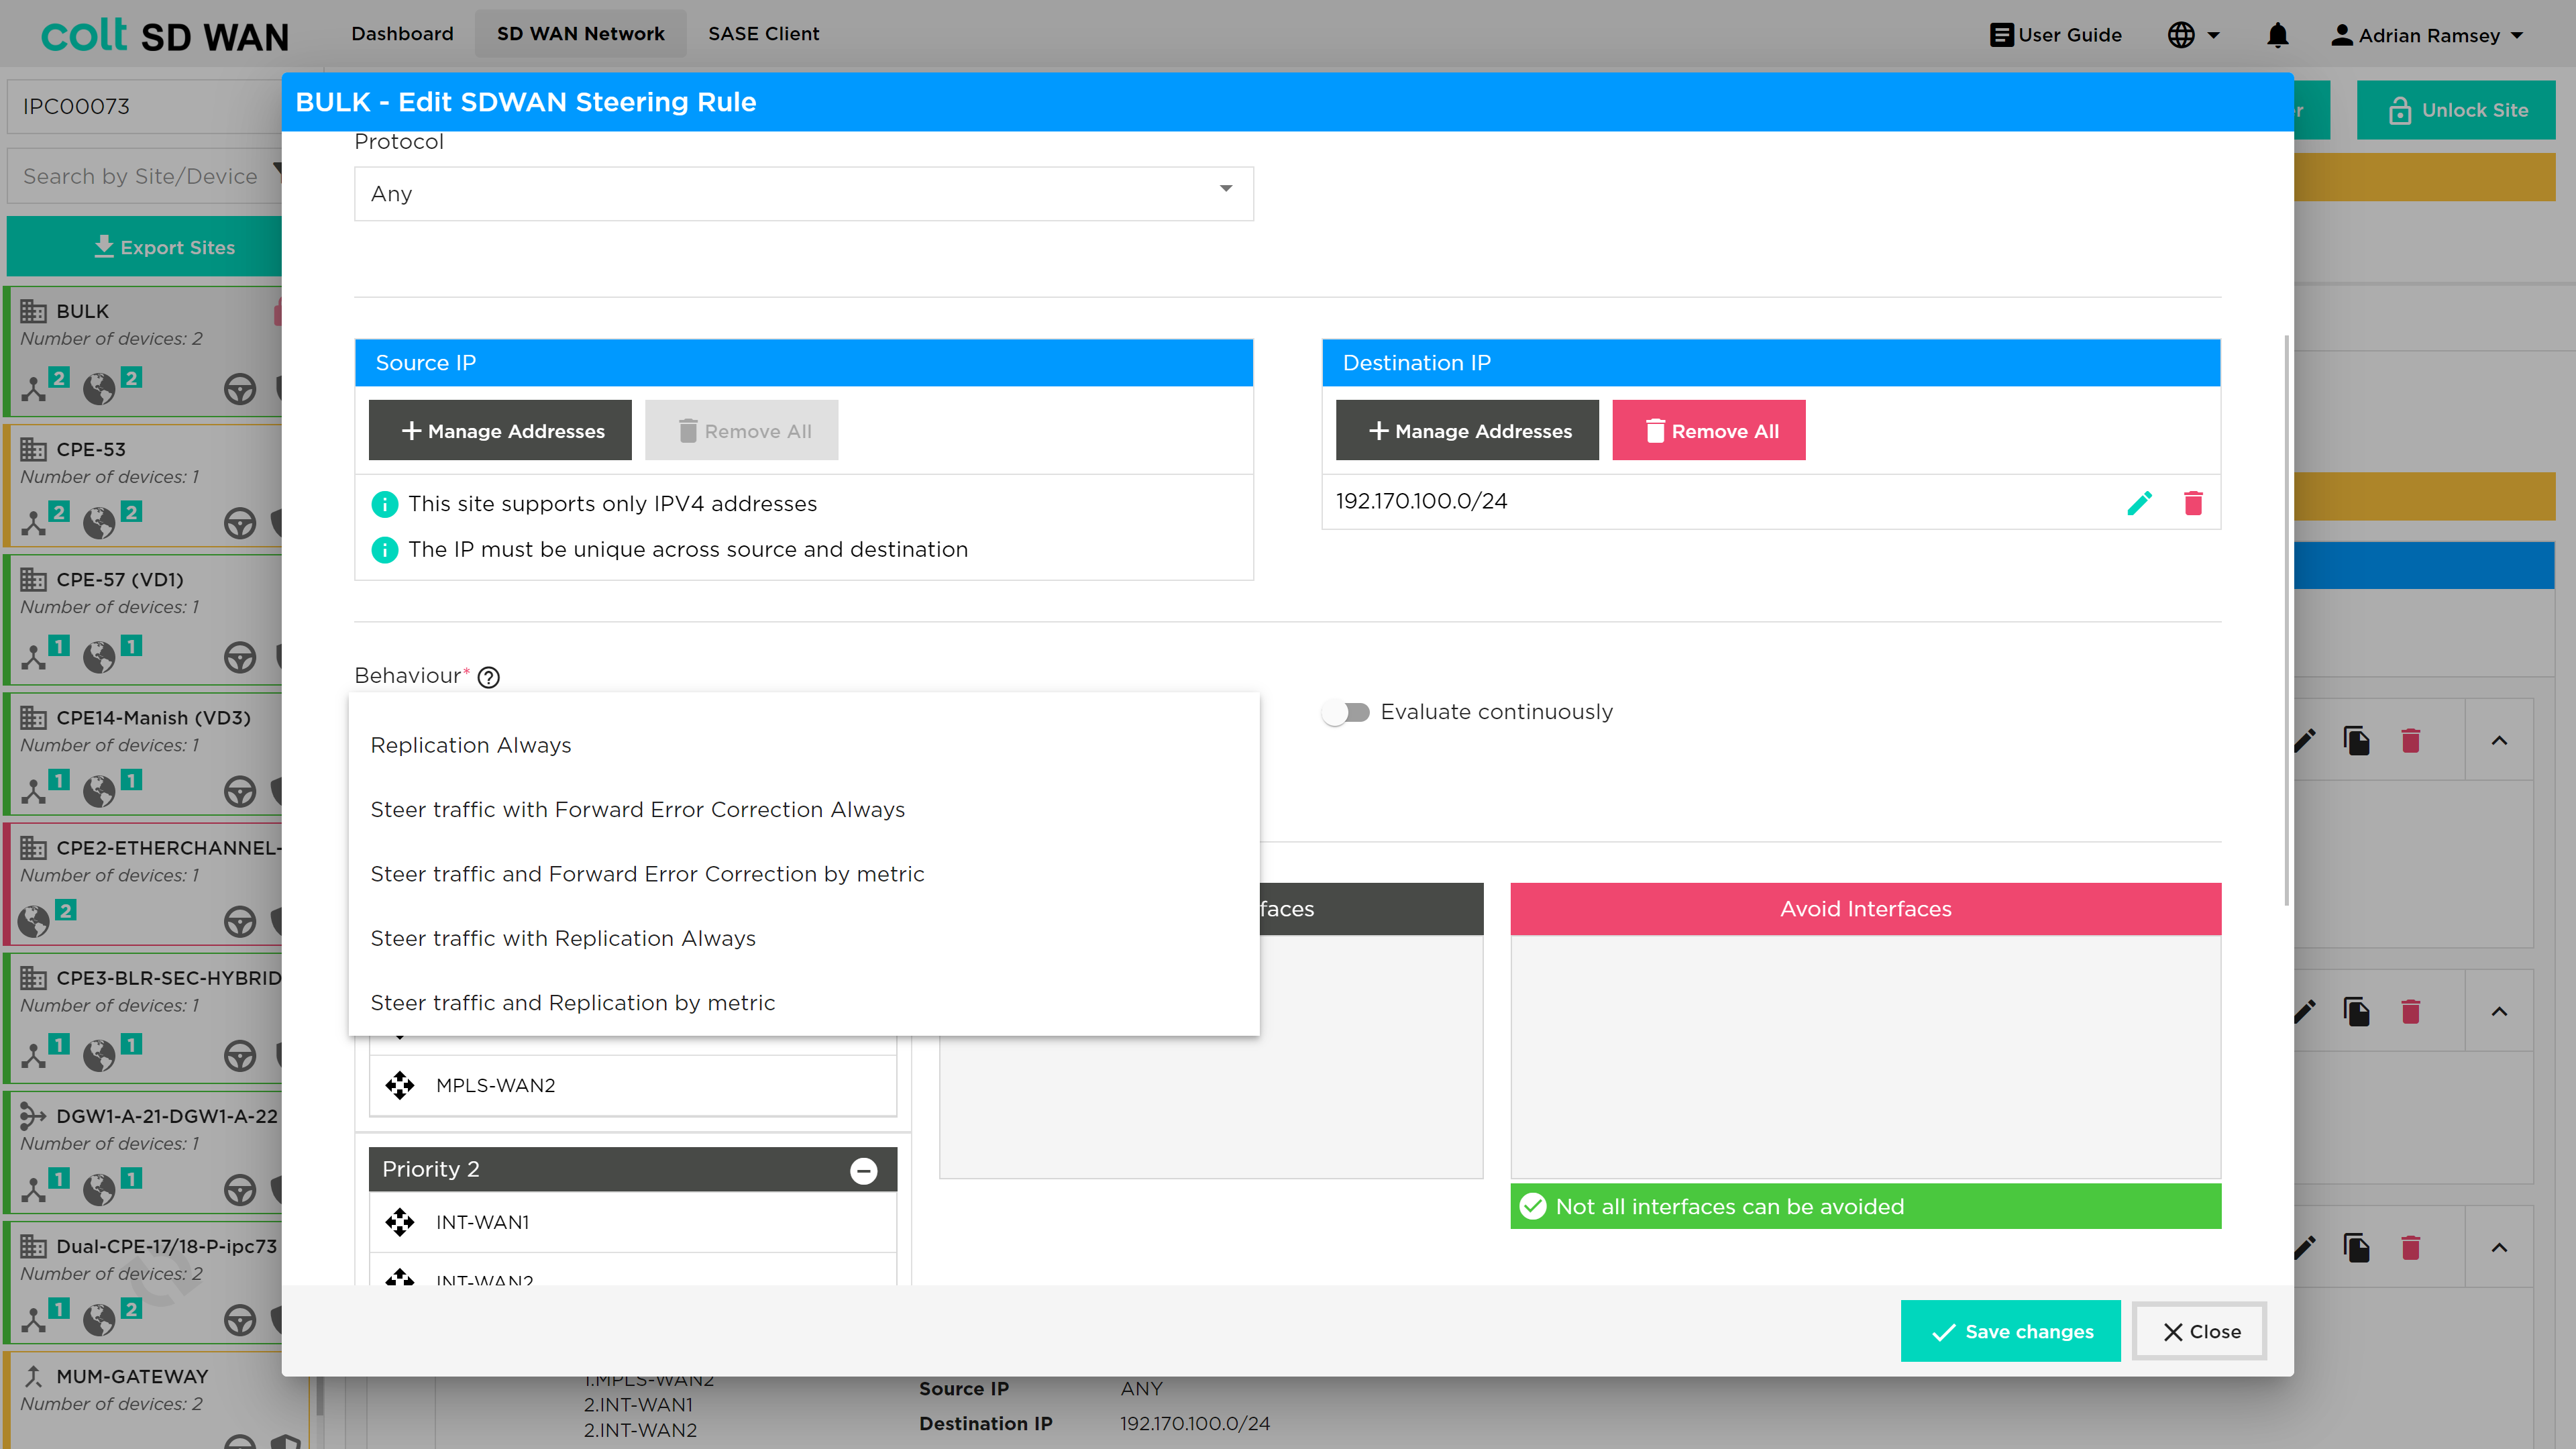
Task: Select the BULK site in the list
Action: coord(143,352)
